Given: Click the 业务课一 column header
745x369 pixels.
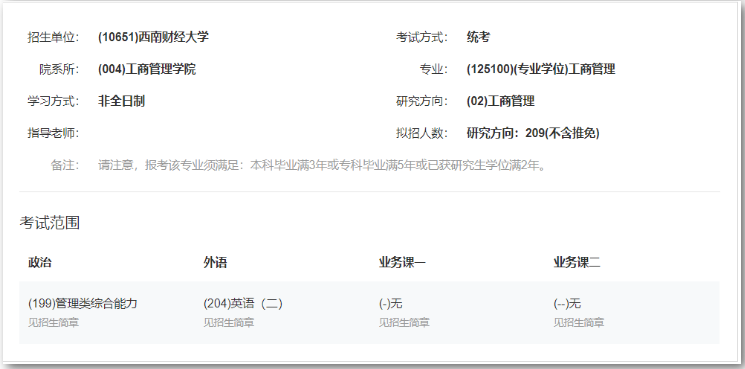Looking at the screenshot, I should click(402, 262).
